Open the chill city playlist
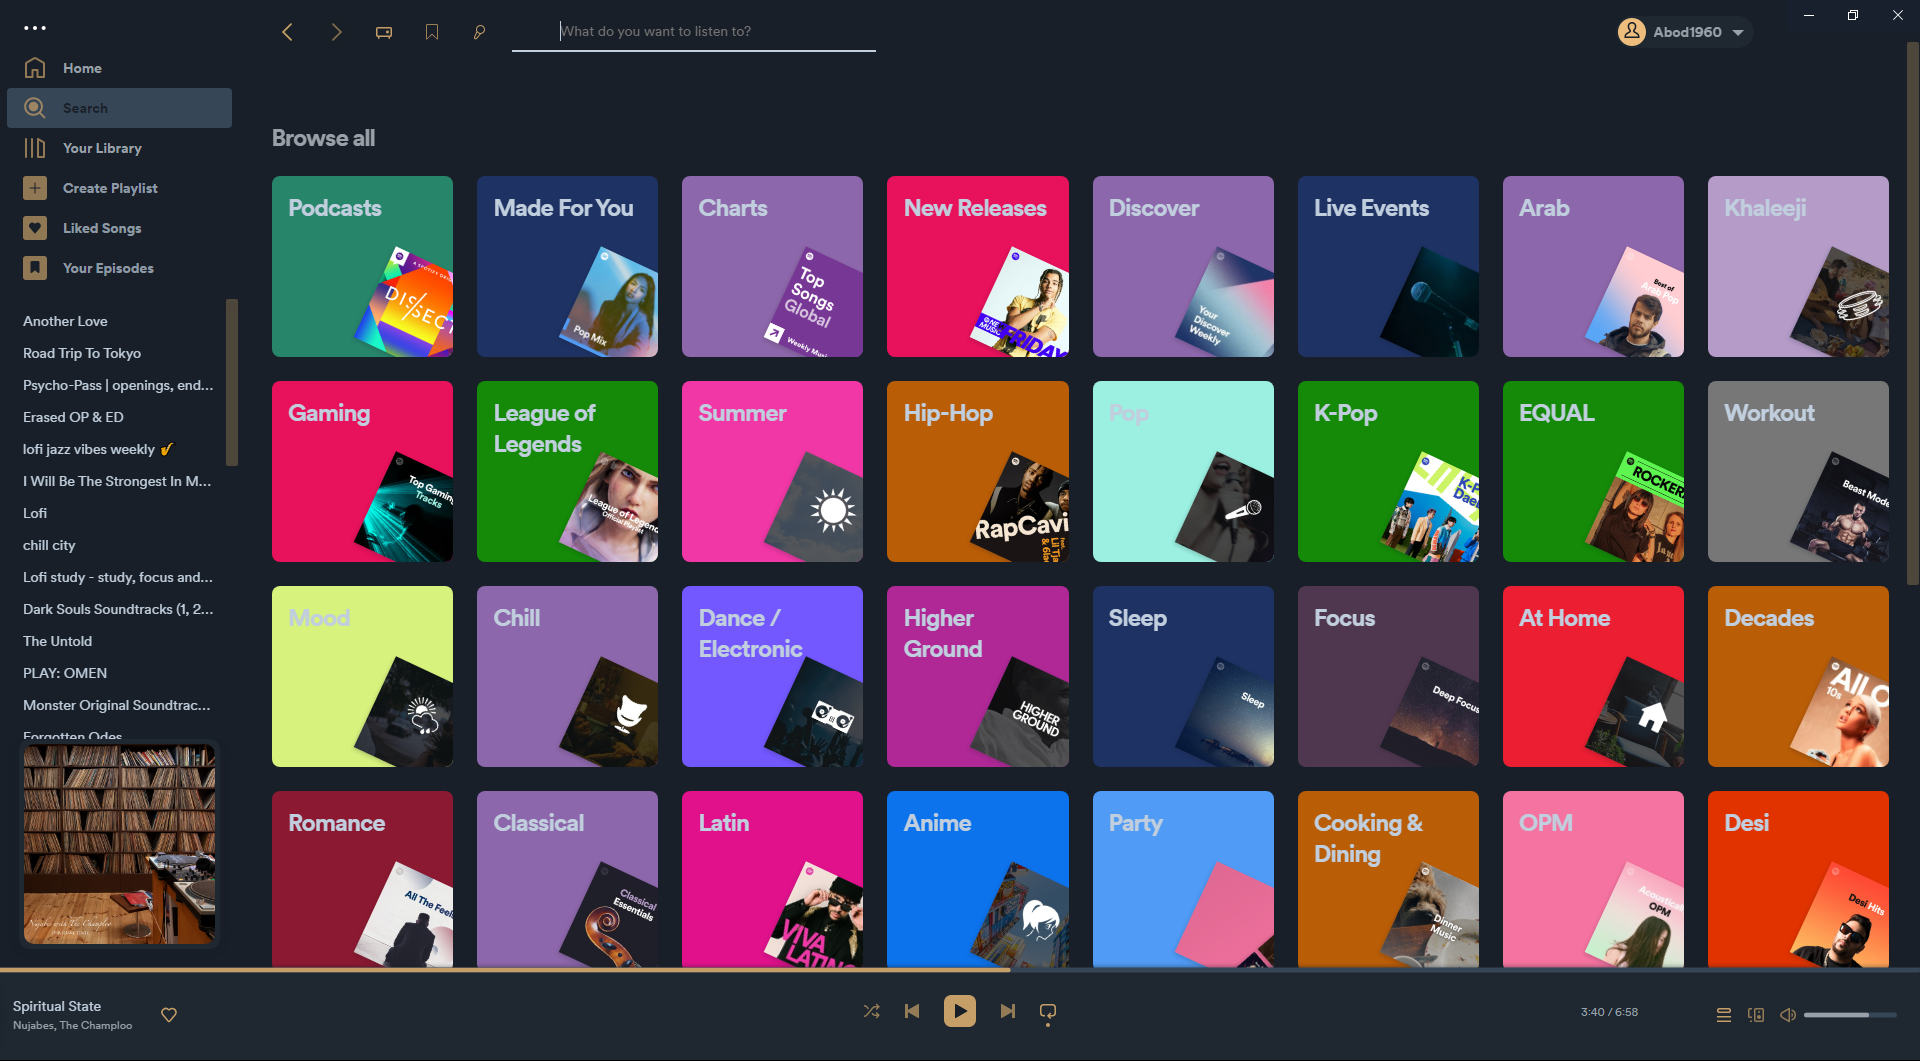 [49, 545]
